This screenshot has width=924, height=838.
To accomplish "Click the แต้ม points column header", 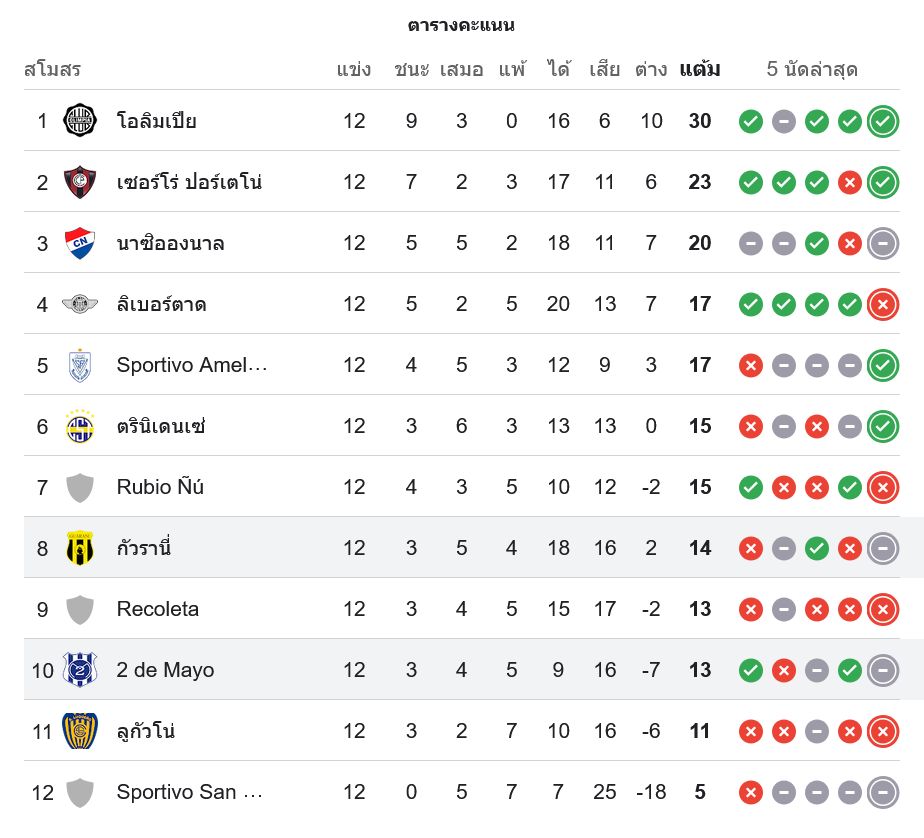I will pyautogui.click(x=699, y=70).
